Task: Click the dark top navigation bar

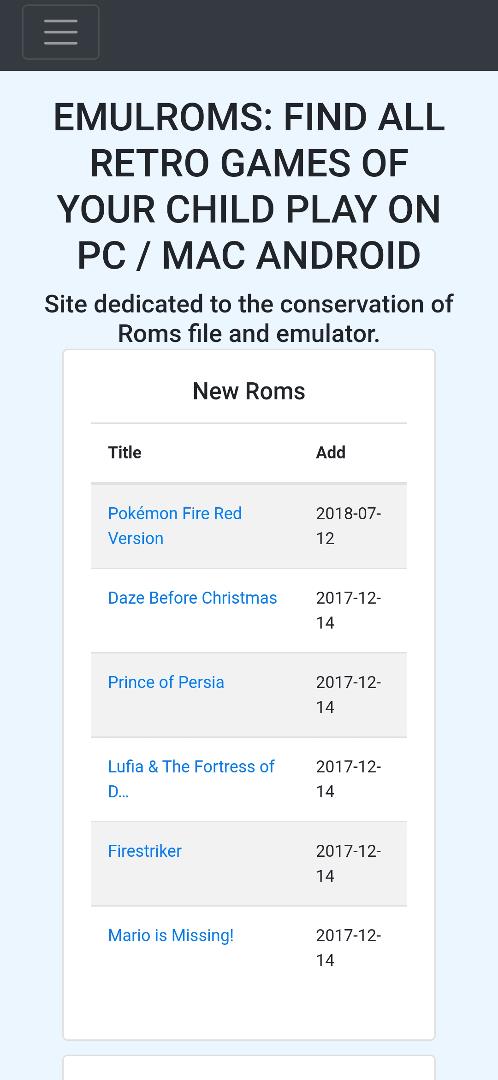Action: click(x=249, y=35)
